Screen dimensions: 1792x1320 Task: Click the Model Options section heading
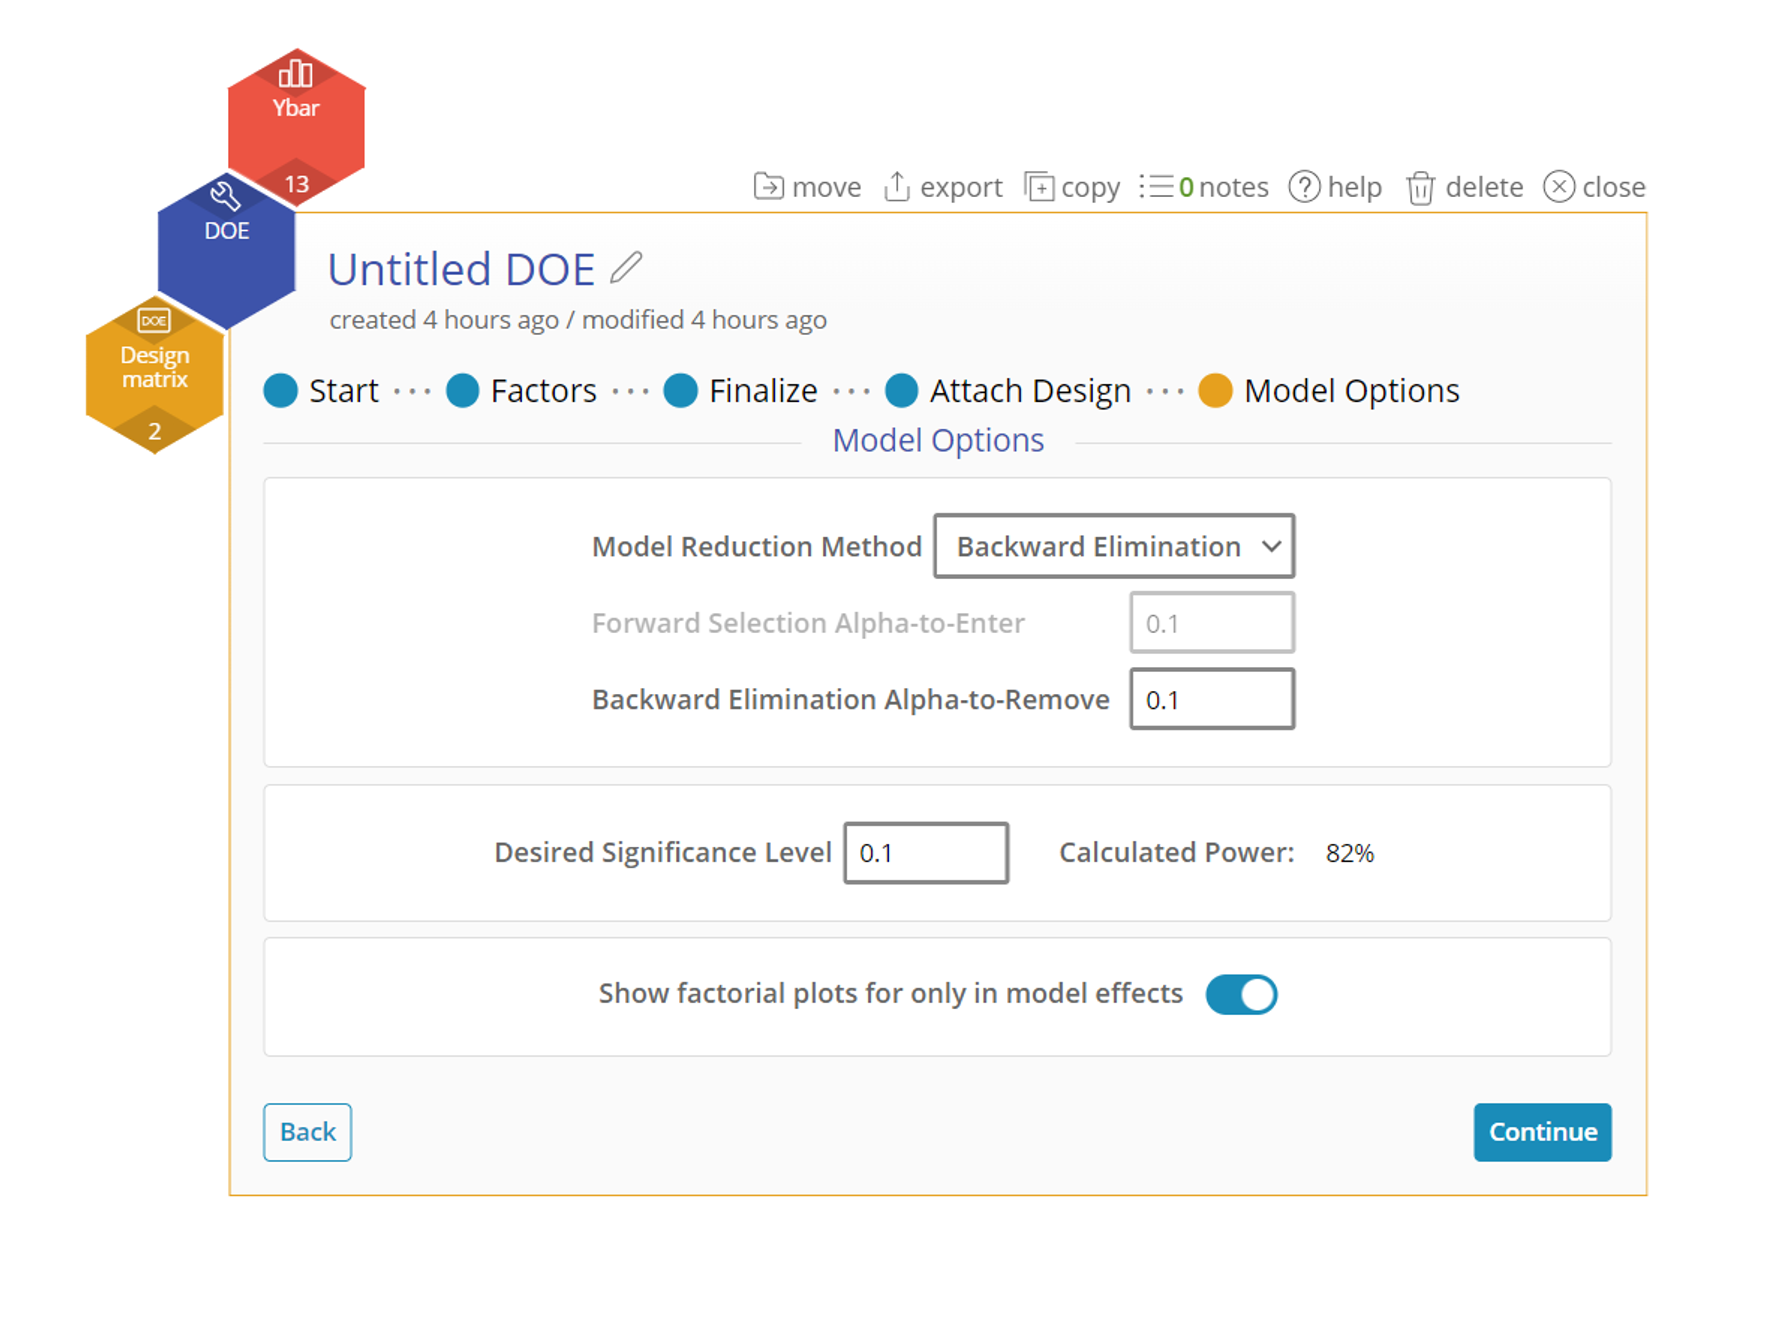tap(938, 440)
